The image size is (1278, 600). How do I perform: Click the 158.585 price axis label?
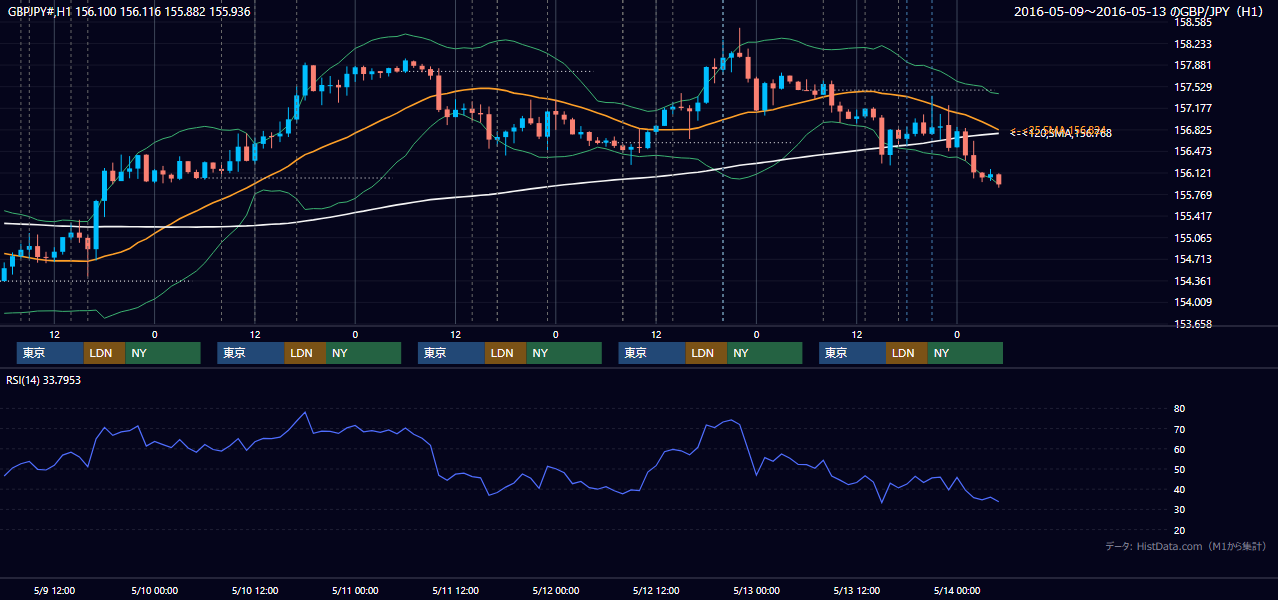click(x=1192, y=22)
